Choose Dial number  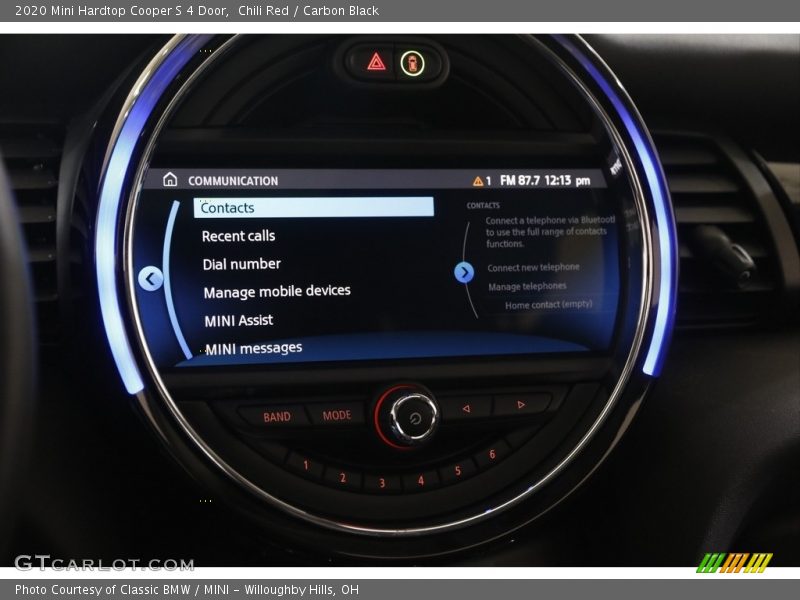tap(241, 264)
